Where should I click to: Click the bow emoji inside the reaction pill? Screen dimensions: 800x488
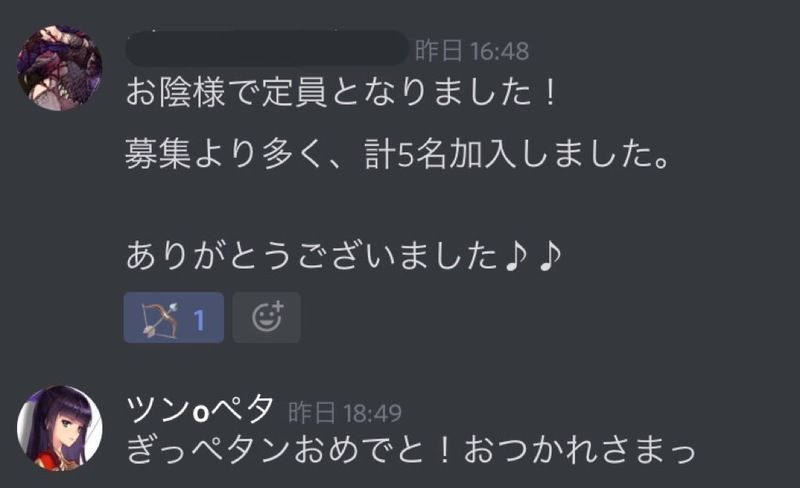159,319
